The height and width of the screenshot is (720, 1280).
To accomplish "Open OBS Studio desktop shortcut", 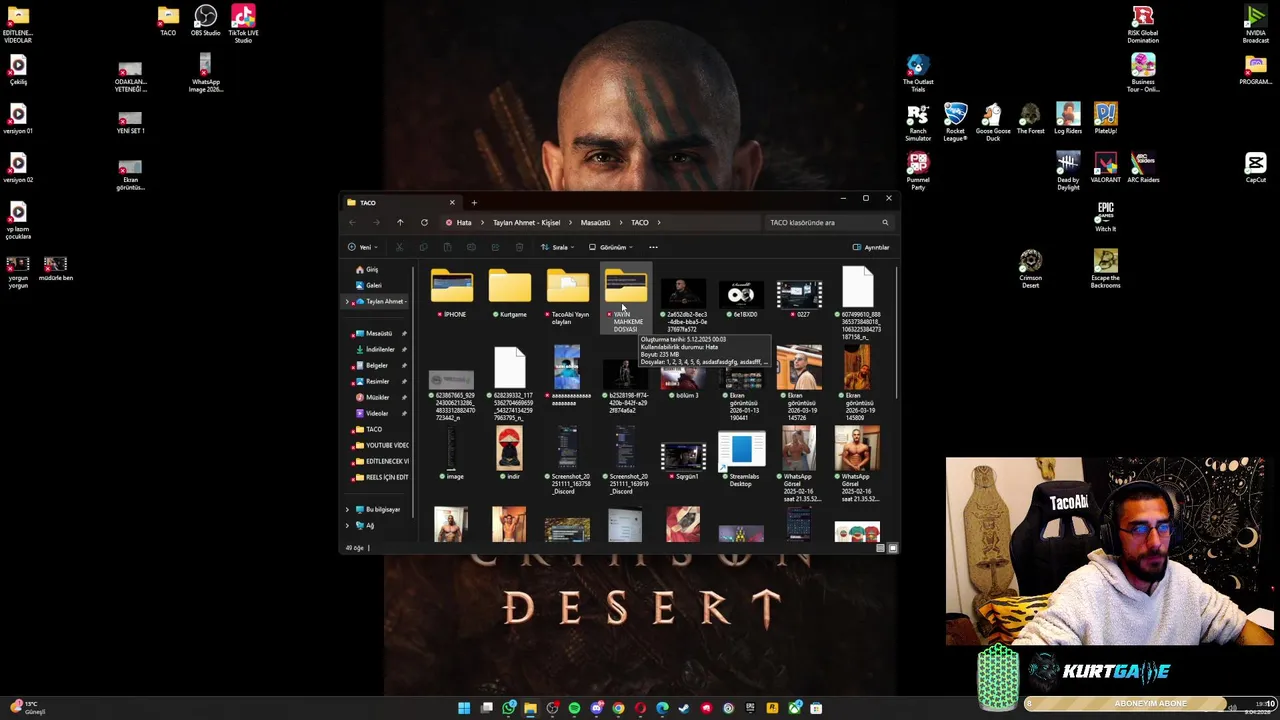I will (205, 22).
